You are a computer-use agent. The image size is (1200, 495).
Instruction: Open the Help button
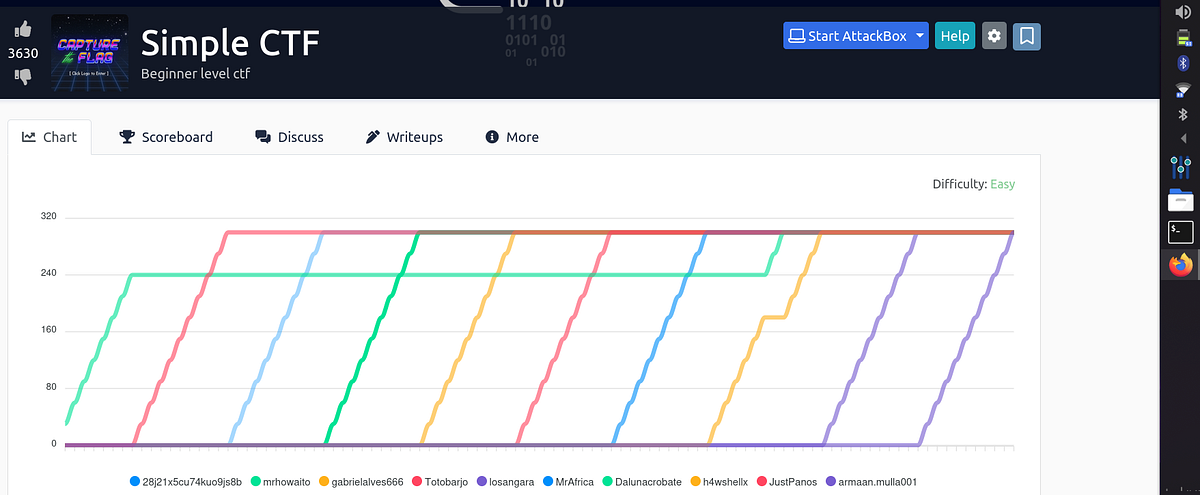955,36
